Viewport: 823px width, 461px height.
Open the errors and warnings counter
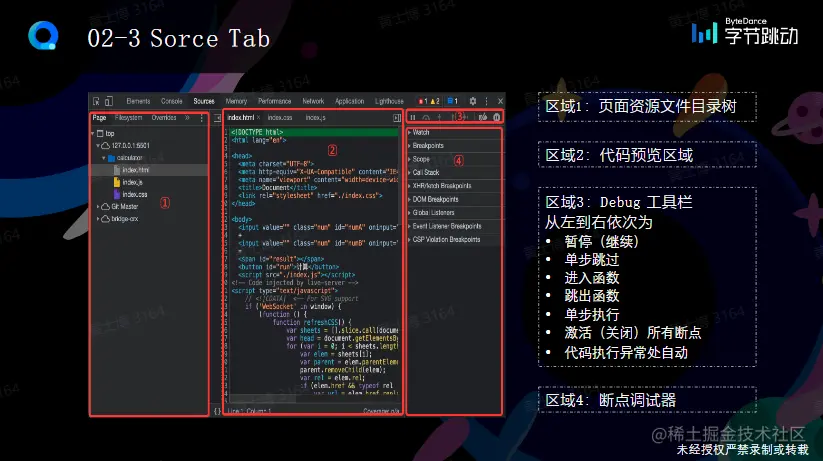pos(429,101)
